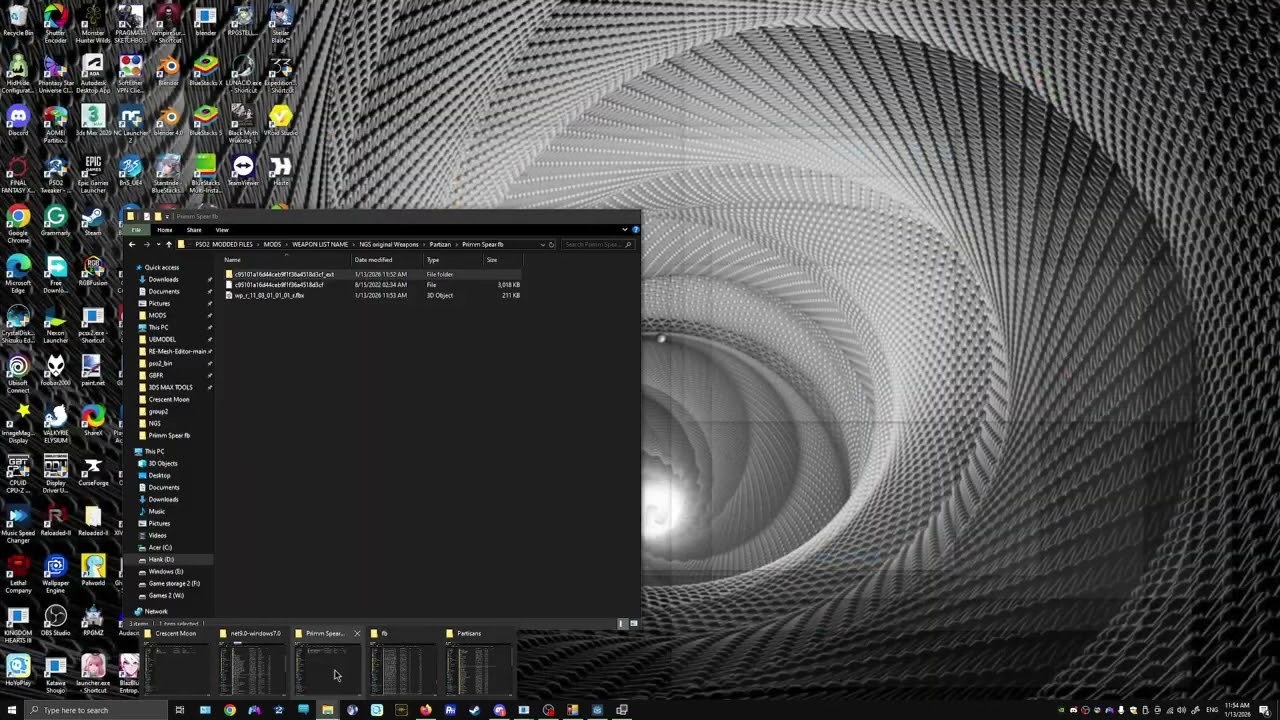
Task: Open BlueStacks X desktop shortcut
Action: pos(206,71)
